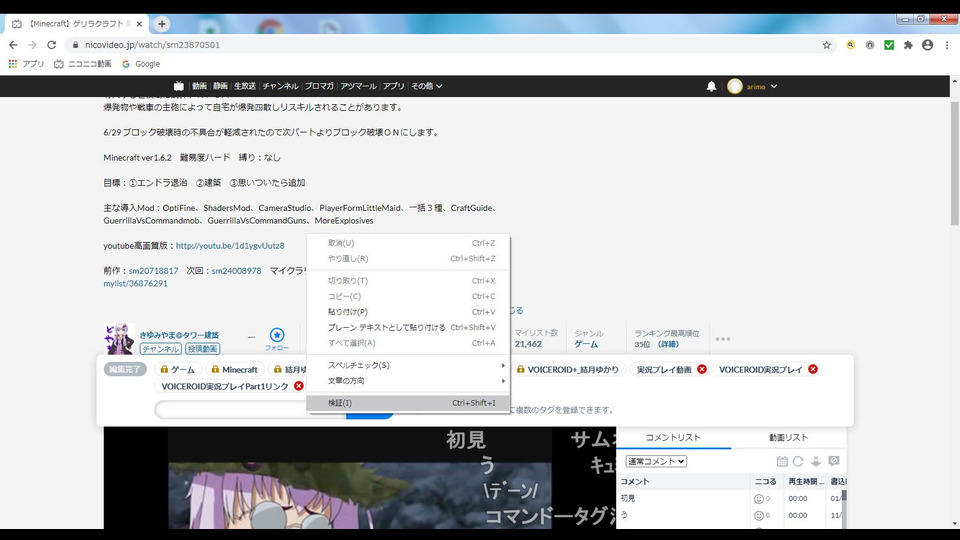Screen dimensions: 960x540
Task: Bookmark this page with the star icon
Action: 826,45
